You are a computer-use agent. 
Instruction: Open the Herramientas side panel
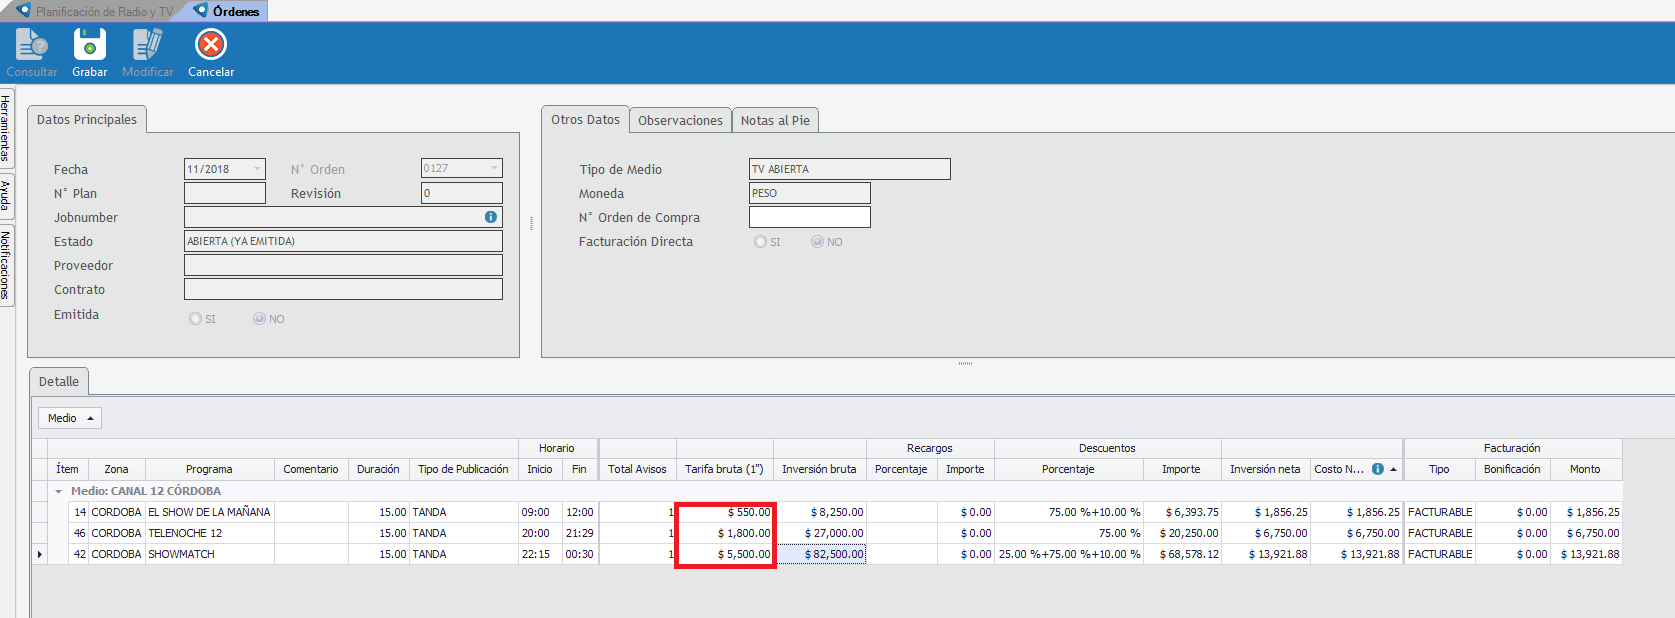point(6,128)
